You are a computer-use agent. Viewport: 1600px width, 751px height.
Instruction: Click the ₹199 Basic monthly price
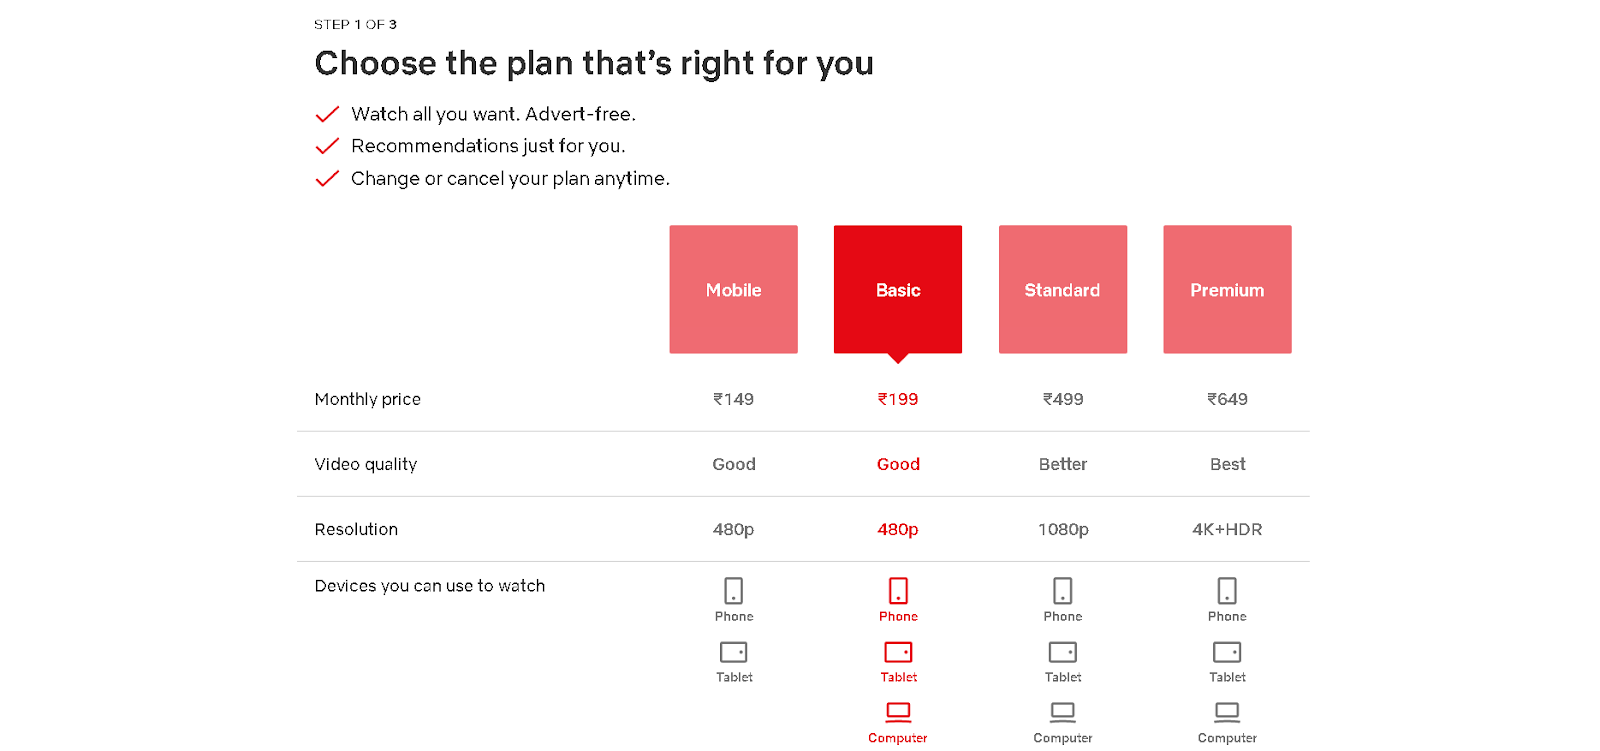pos(898,399)
